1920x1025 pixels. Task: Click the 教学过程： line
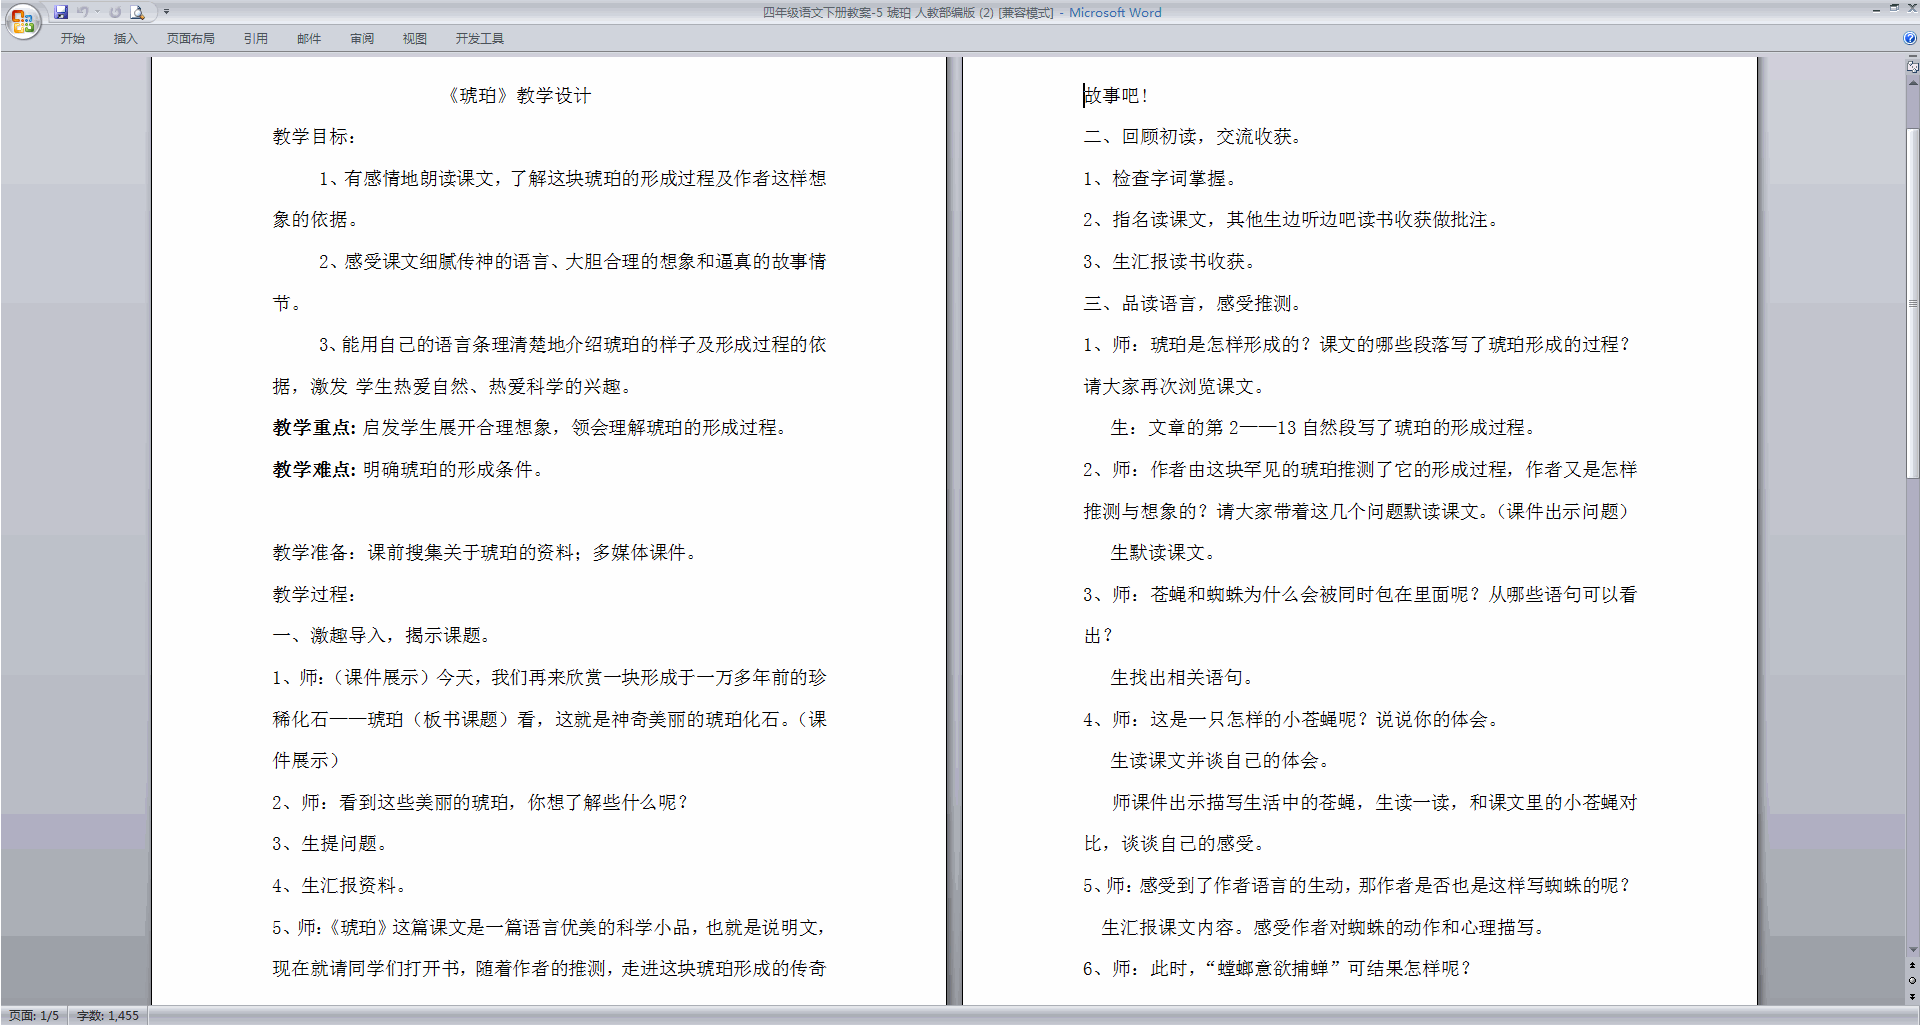pos(315,595)
